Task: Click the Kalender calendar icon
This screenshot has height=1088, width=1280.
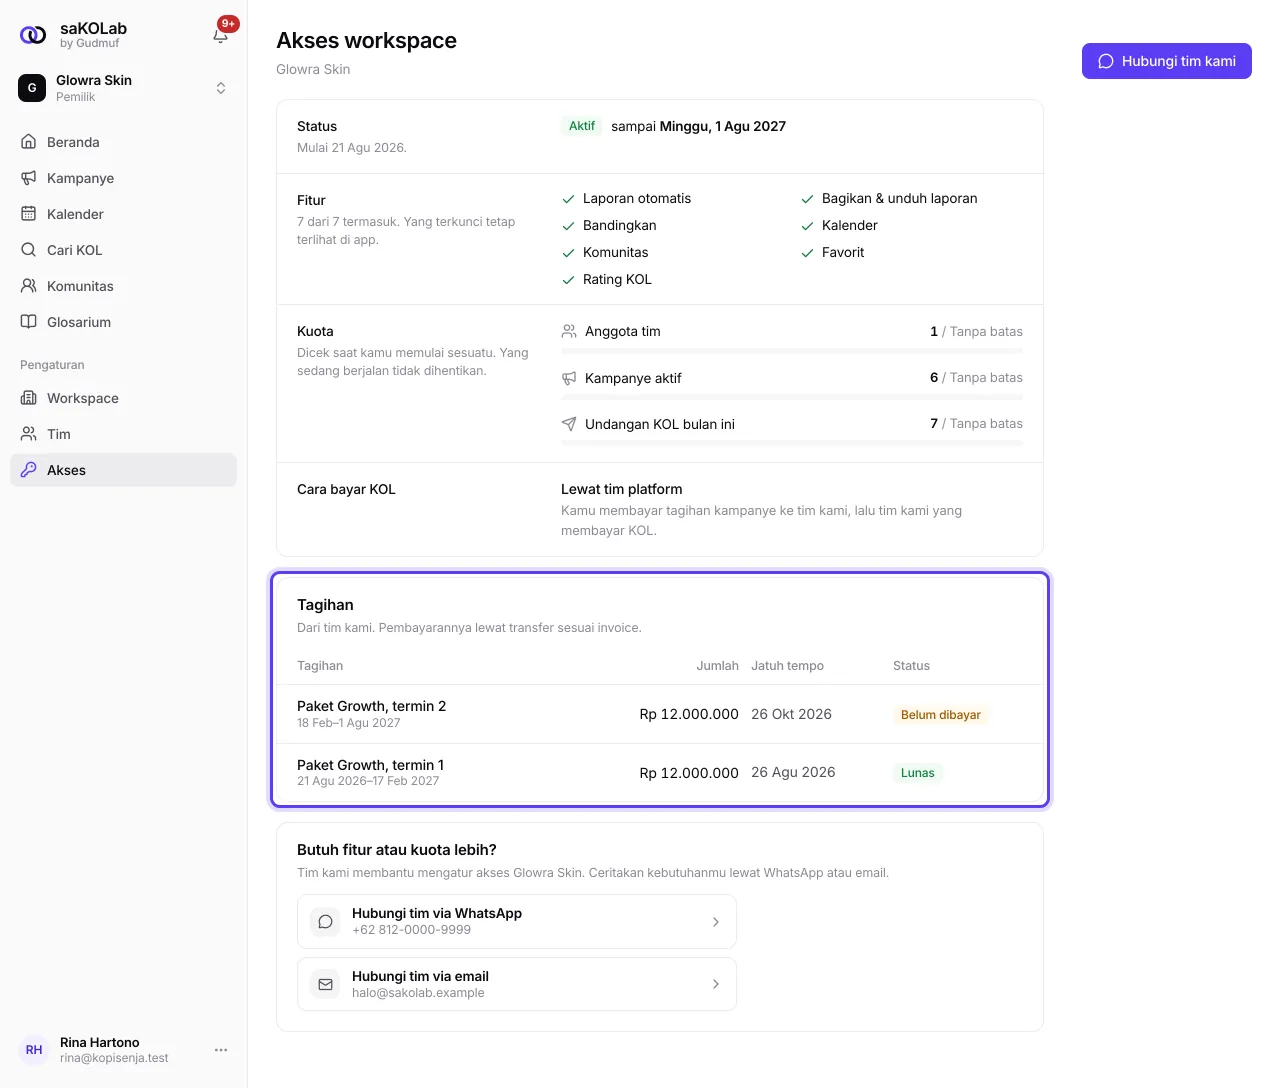Action: pos(29,214)
